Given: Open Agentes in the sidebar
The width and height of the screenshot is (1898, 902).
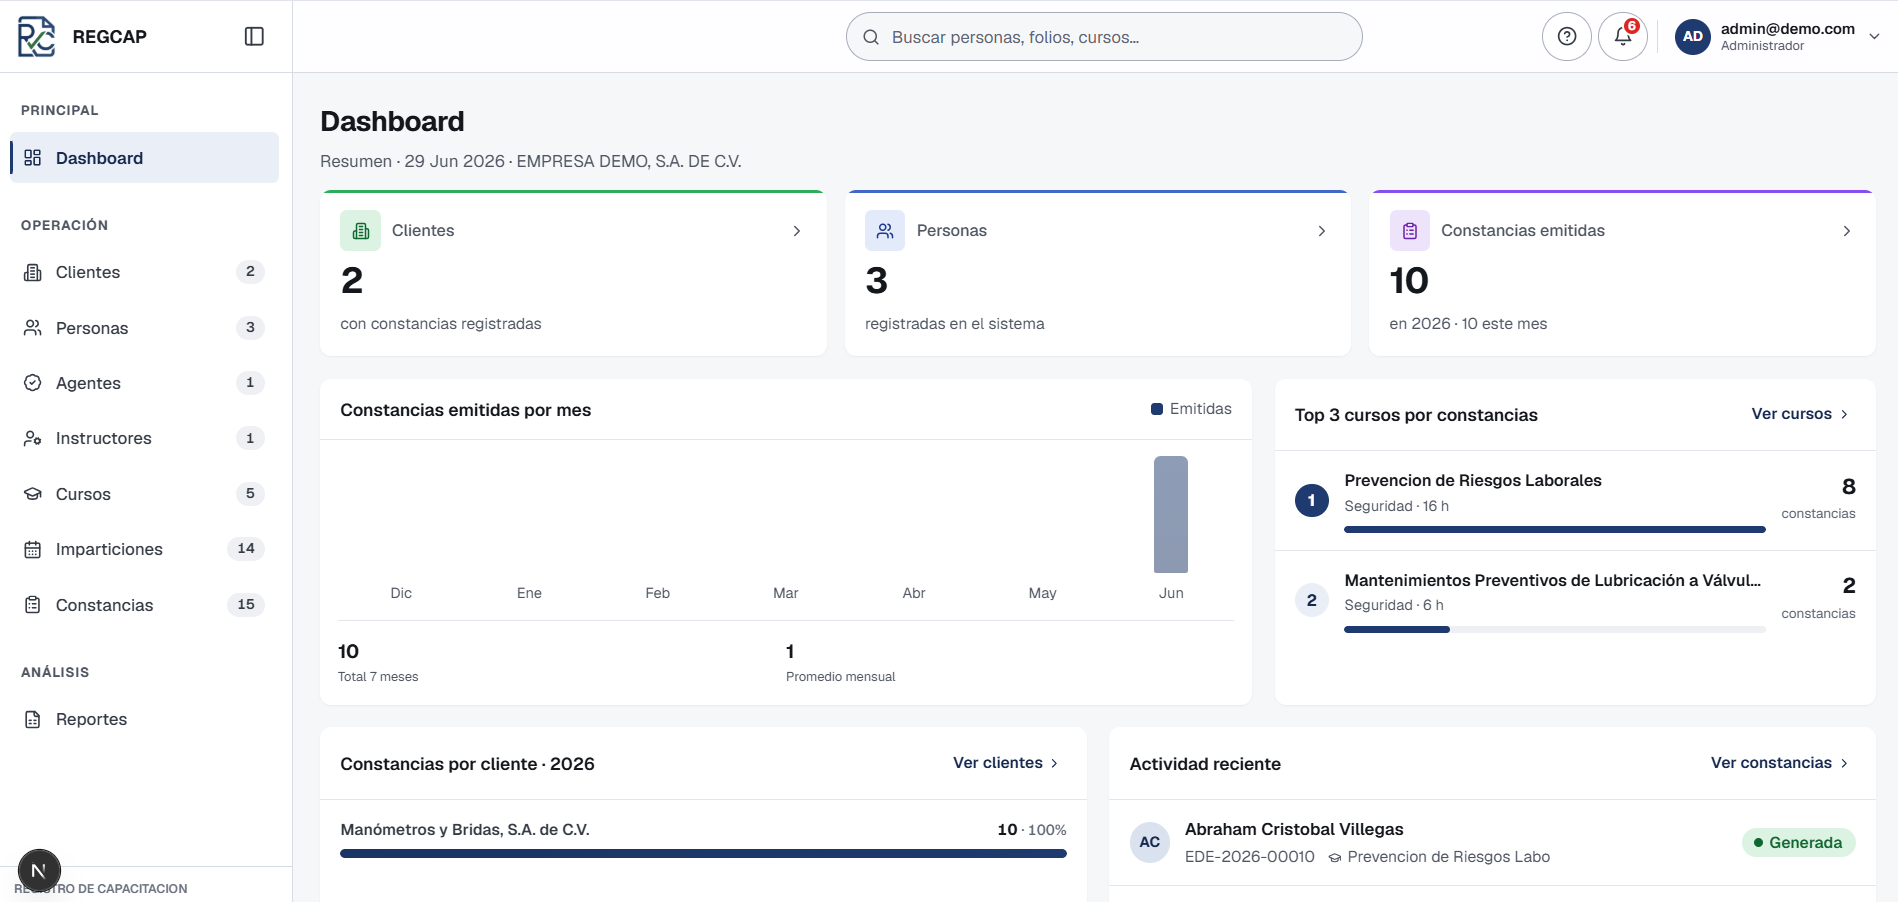Looking at the screenshot, I should point(144,383).
